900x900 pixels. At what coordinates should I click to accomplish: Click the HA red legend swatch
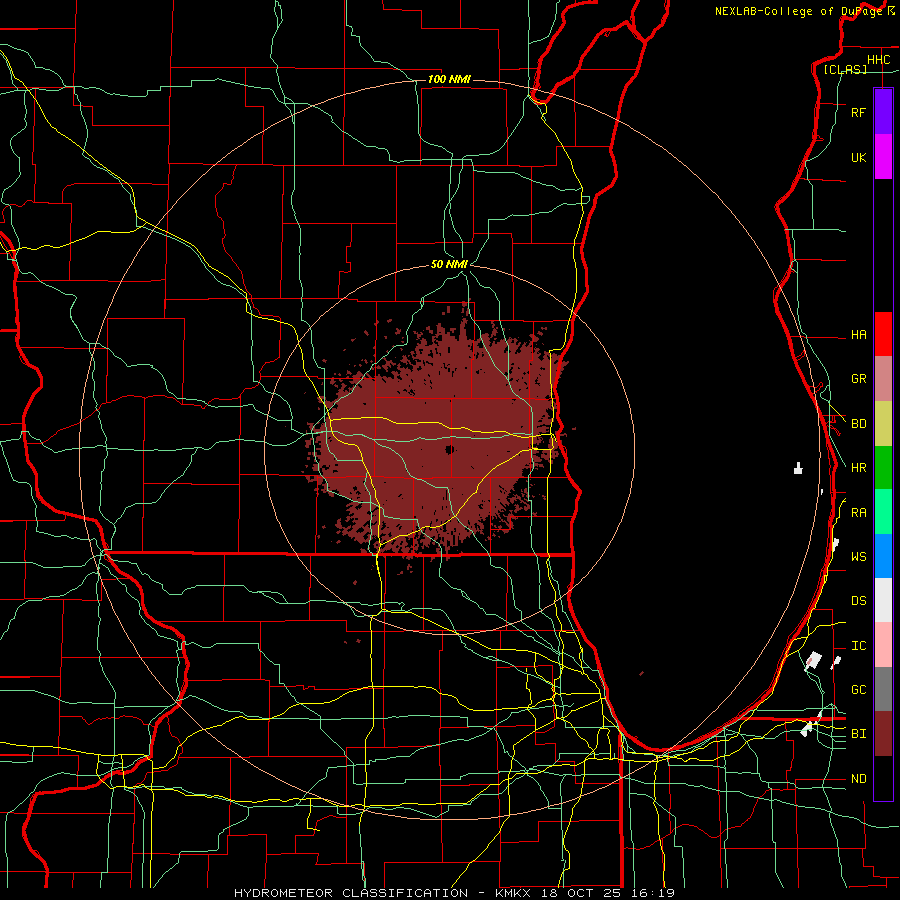[x=883, y=334]
